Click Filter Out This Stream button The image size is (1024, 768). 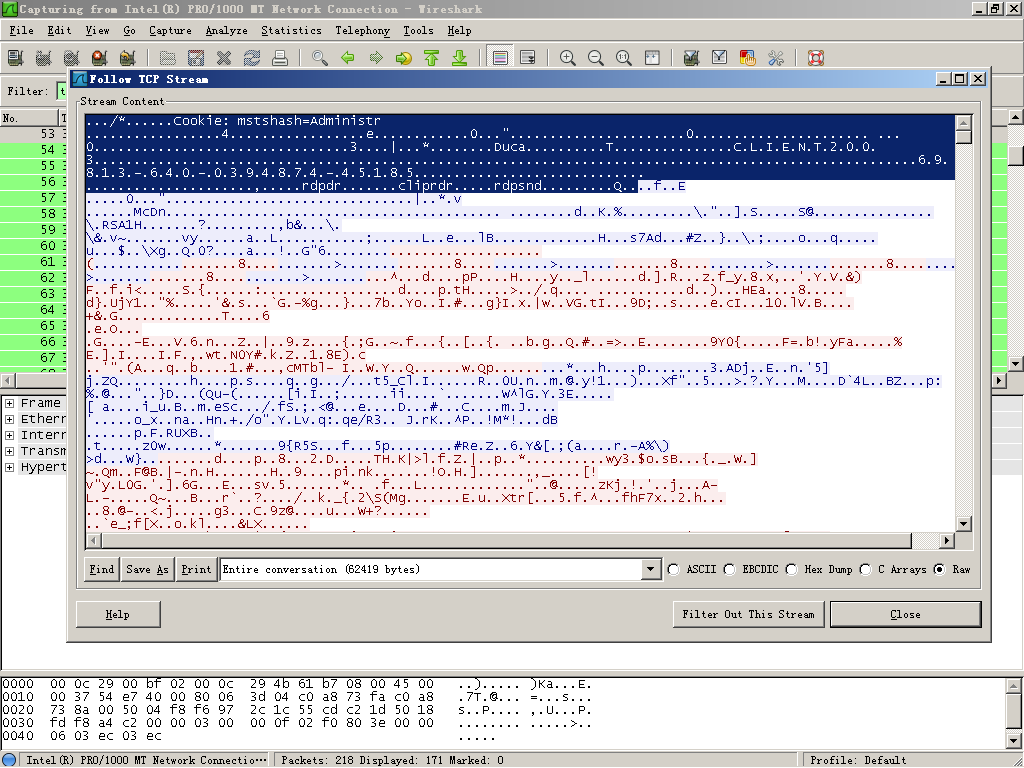(x=748, y=615)
